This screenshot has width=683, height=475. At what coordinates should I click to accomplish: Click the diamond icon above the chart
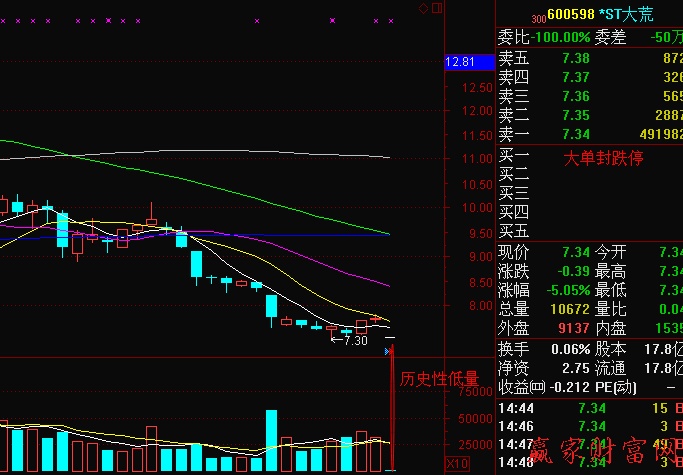point(424,8)
